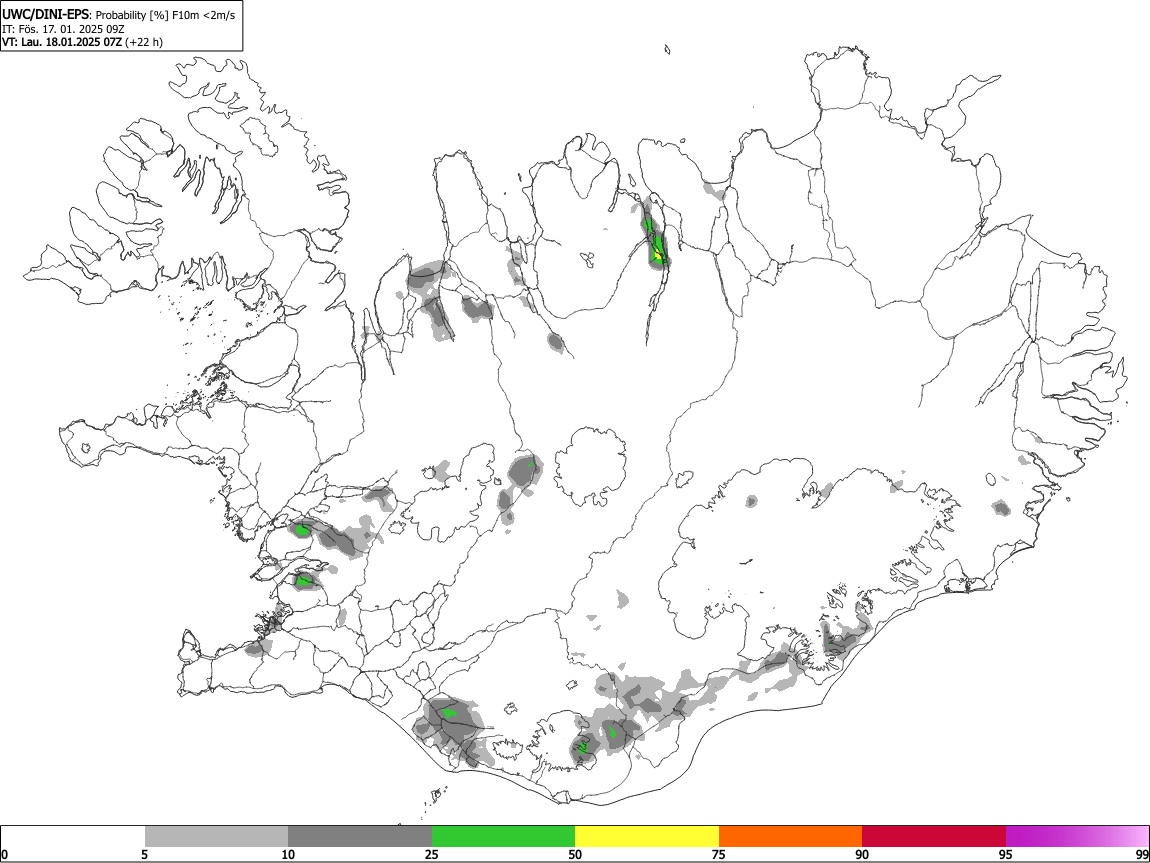Click legend tick label 25
The image size is (1150, 863).
click(432, 854)
